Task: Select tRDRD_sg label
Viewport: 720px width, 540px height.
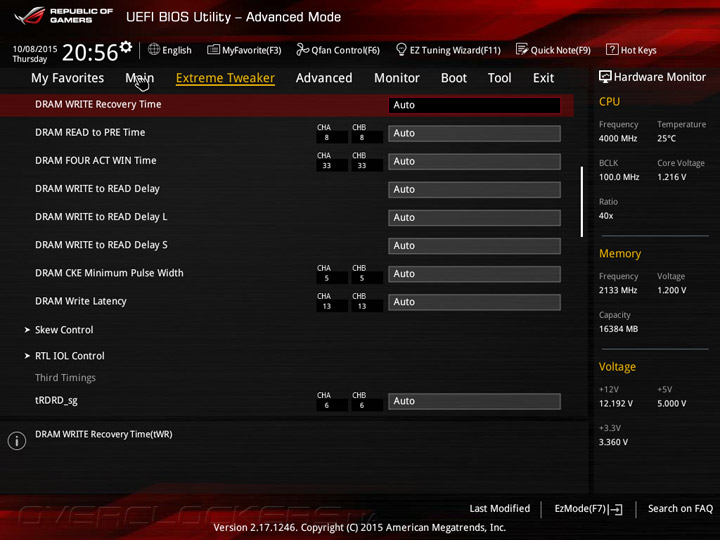Action: point(56,400)
